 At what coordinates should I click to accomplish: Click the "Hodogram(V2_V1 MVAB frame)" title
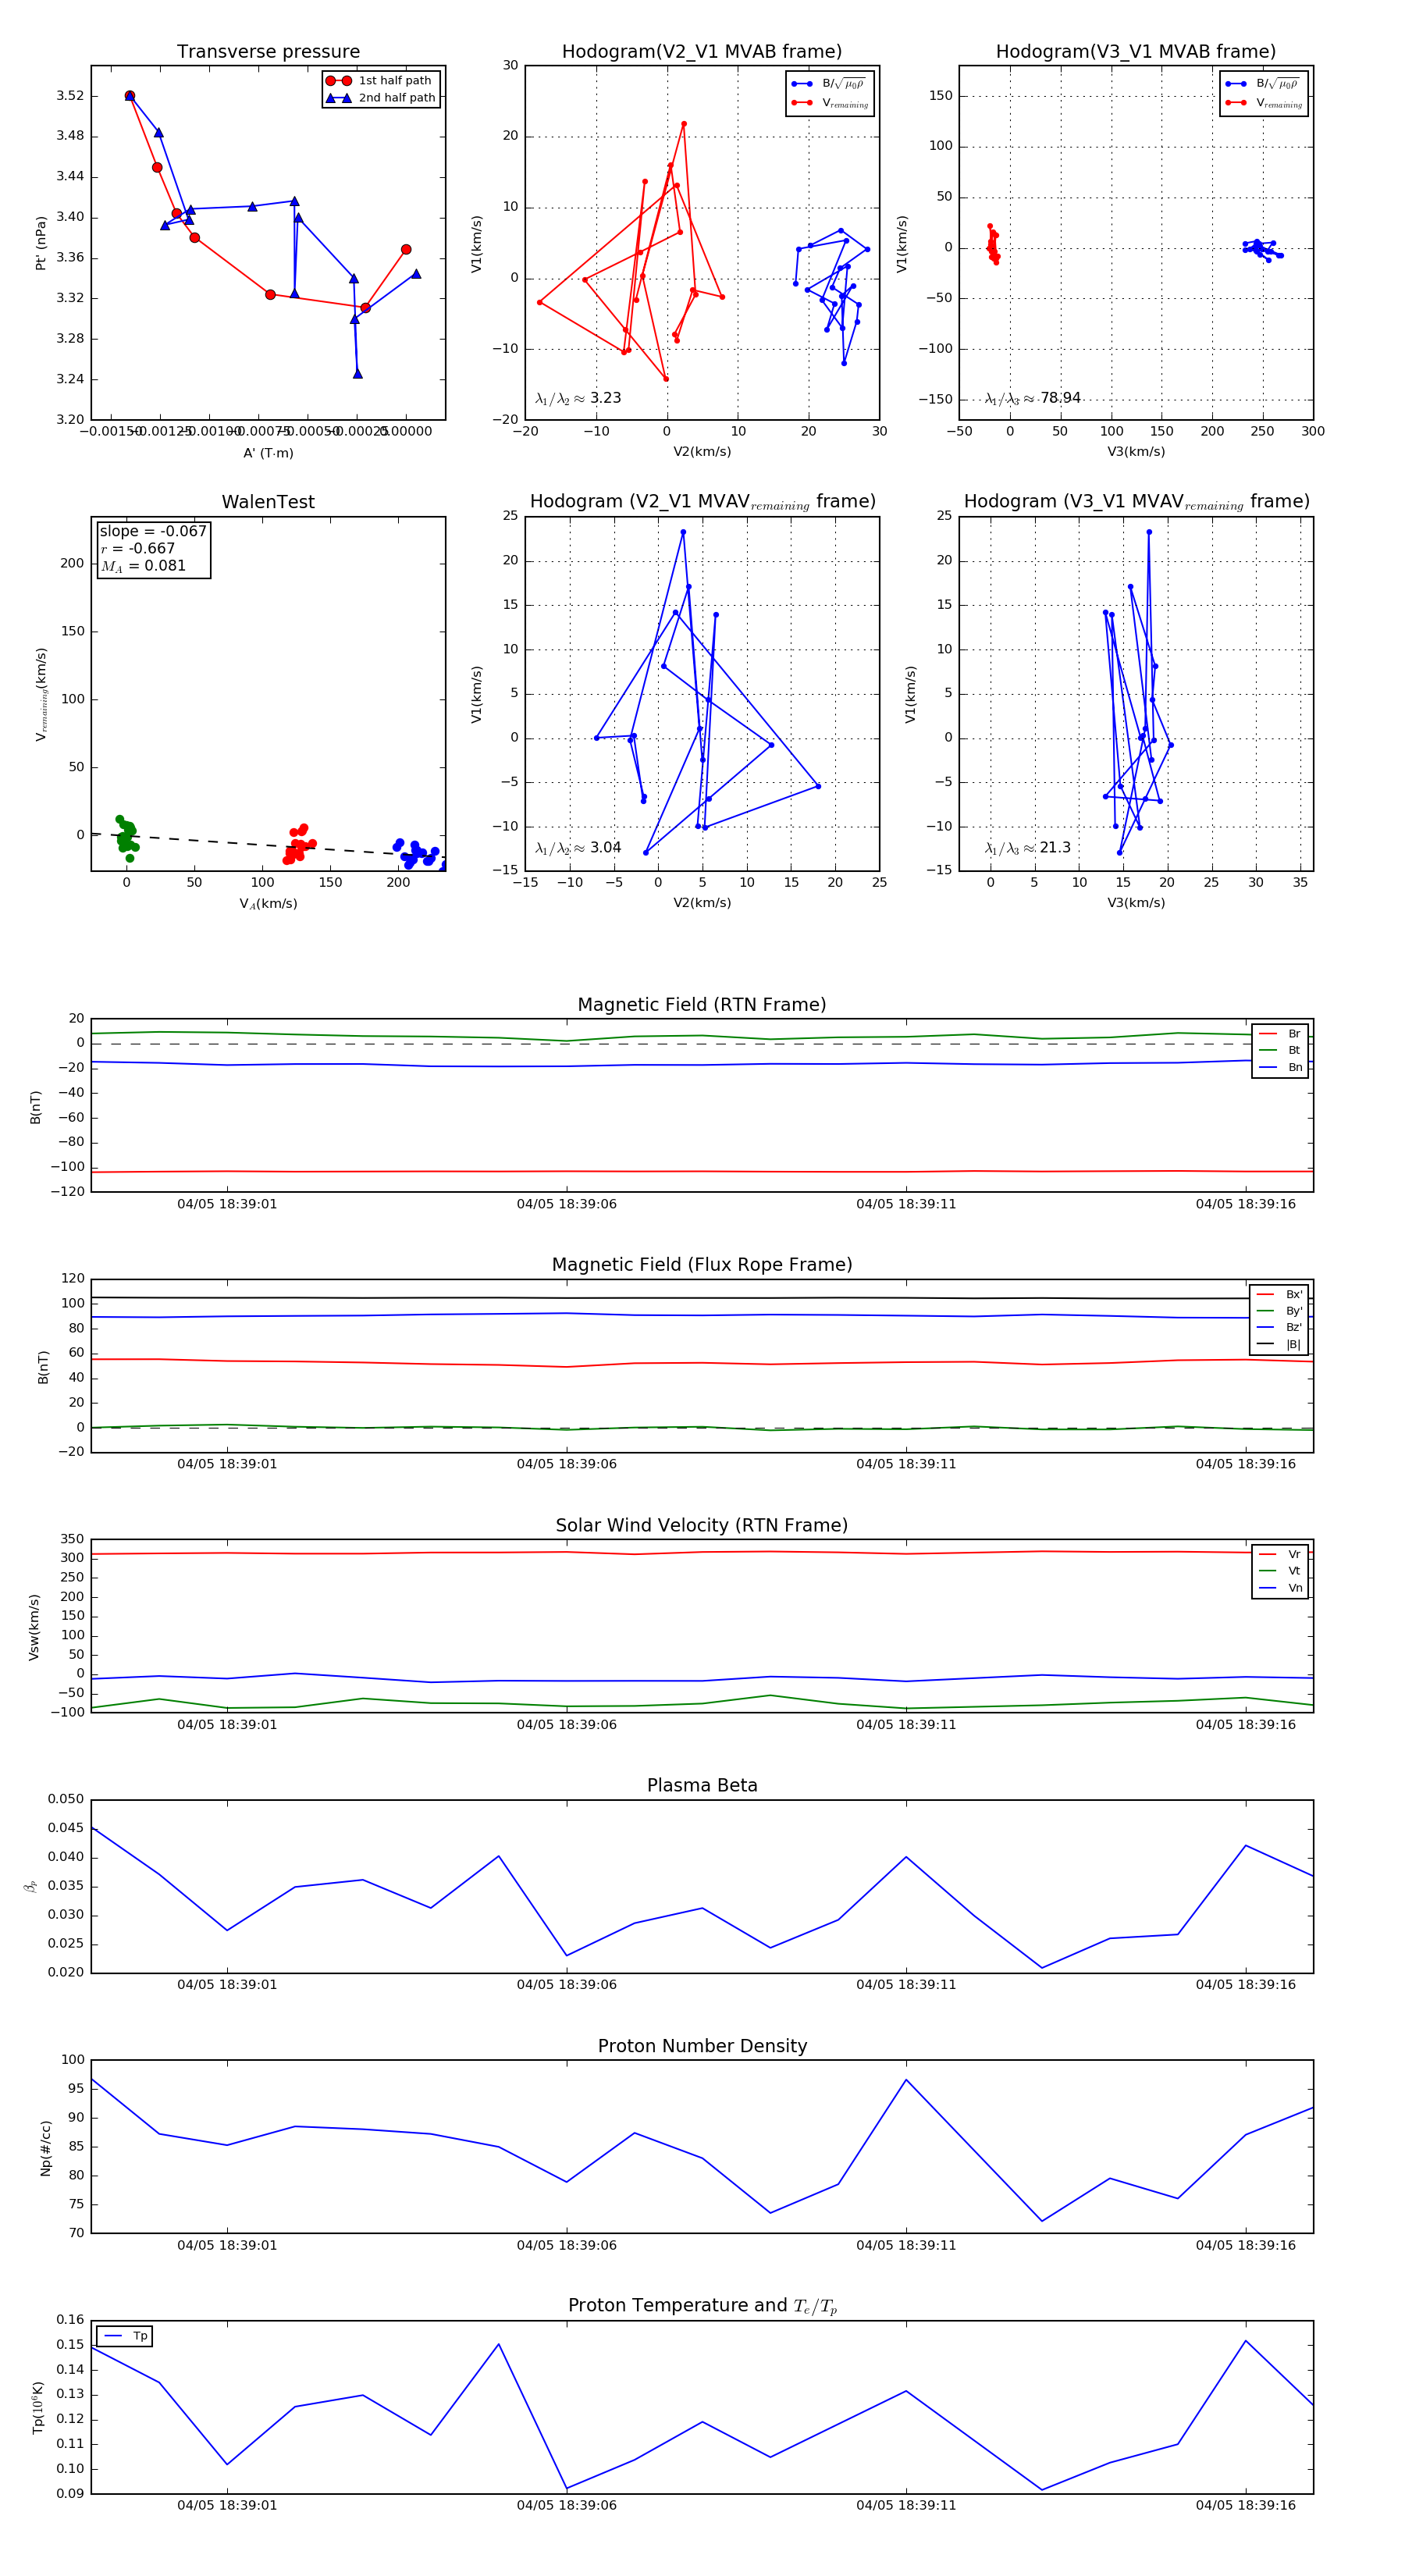(x=702, y=52)
